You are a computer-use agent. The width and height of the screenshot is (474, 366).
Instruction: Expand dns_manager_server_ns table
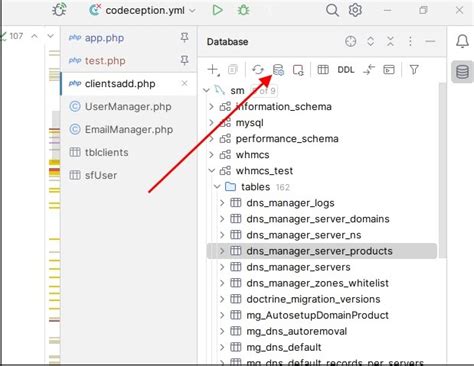pyautogui.click(x=222, y=235)
